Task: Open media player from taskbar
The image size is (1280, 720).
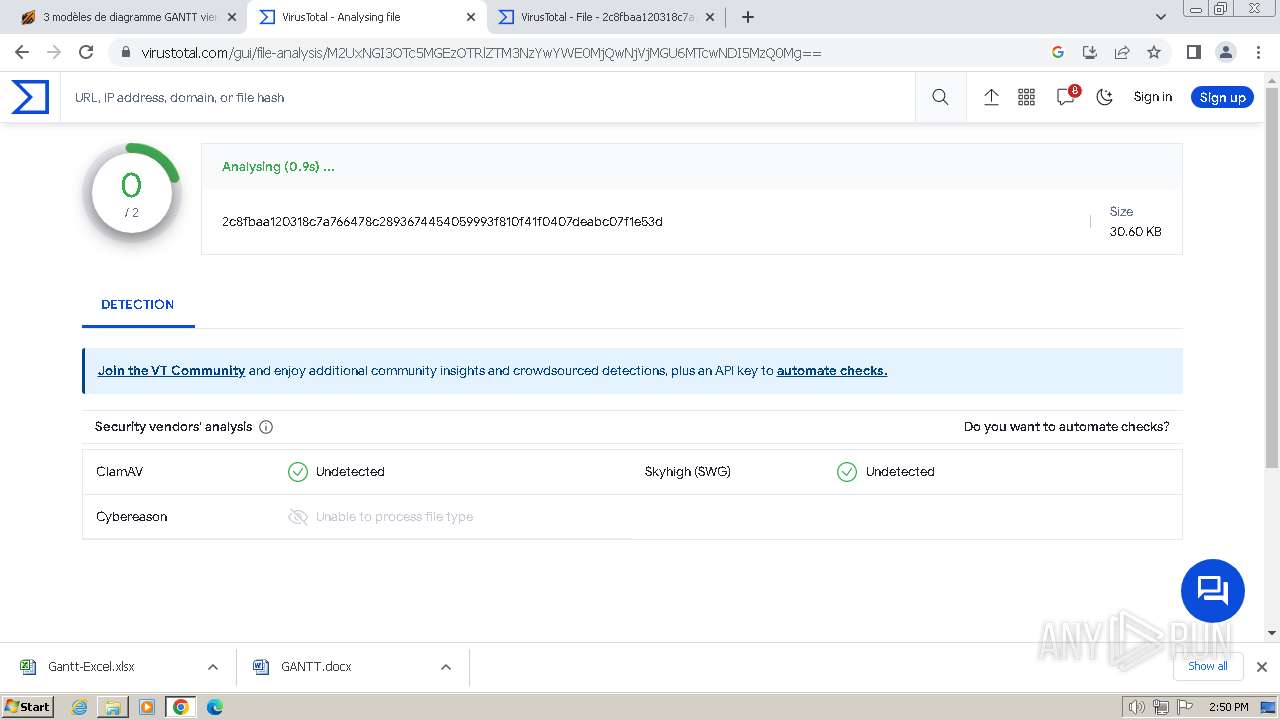Action: [147, 707]
